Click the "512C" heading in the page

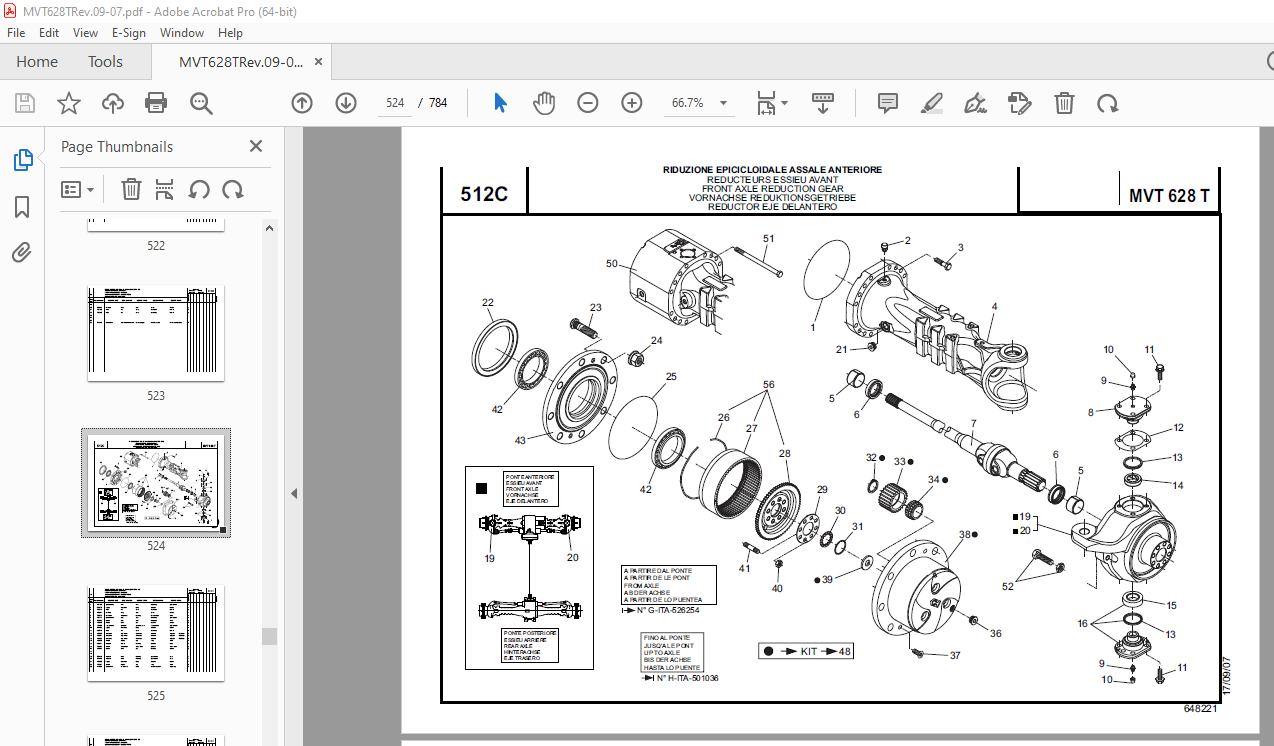coord(484,194)
